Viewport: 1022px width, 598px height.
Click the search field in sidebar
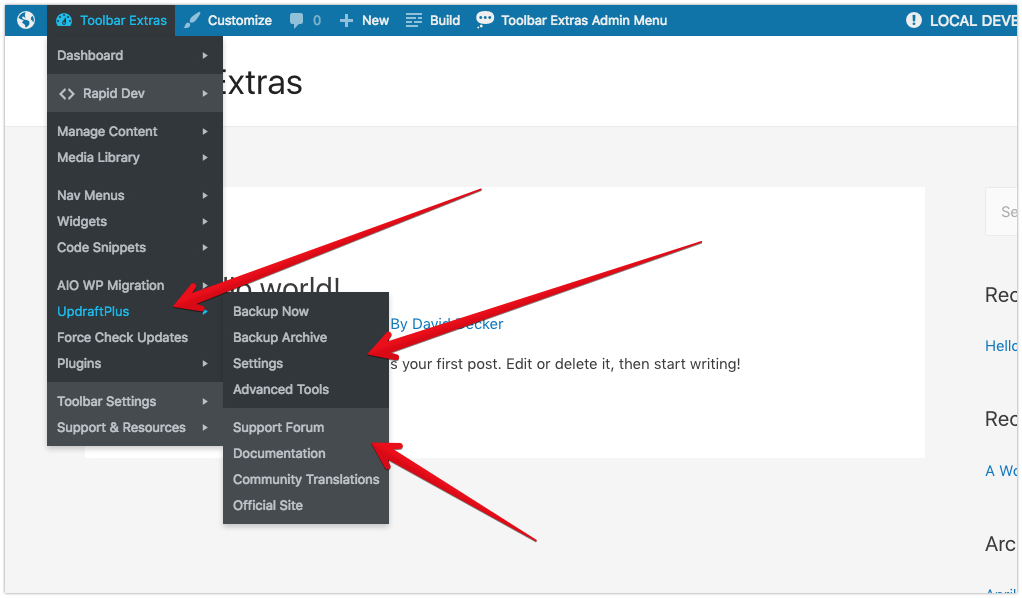point(1001,211)
